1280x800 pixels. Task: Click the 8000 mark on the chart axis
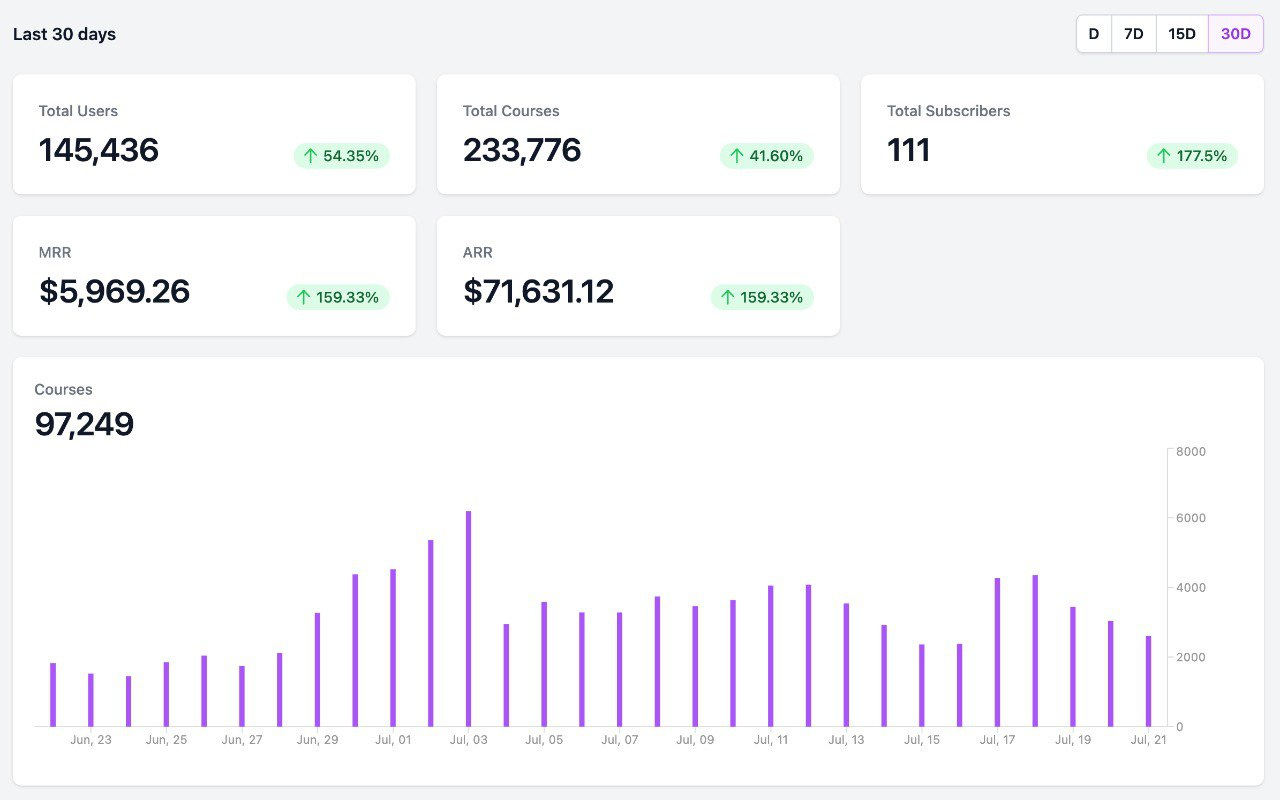tap(1189, 451)
